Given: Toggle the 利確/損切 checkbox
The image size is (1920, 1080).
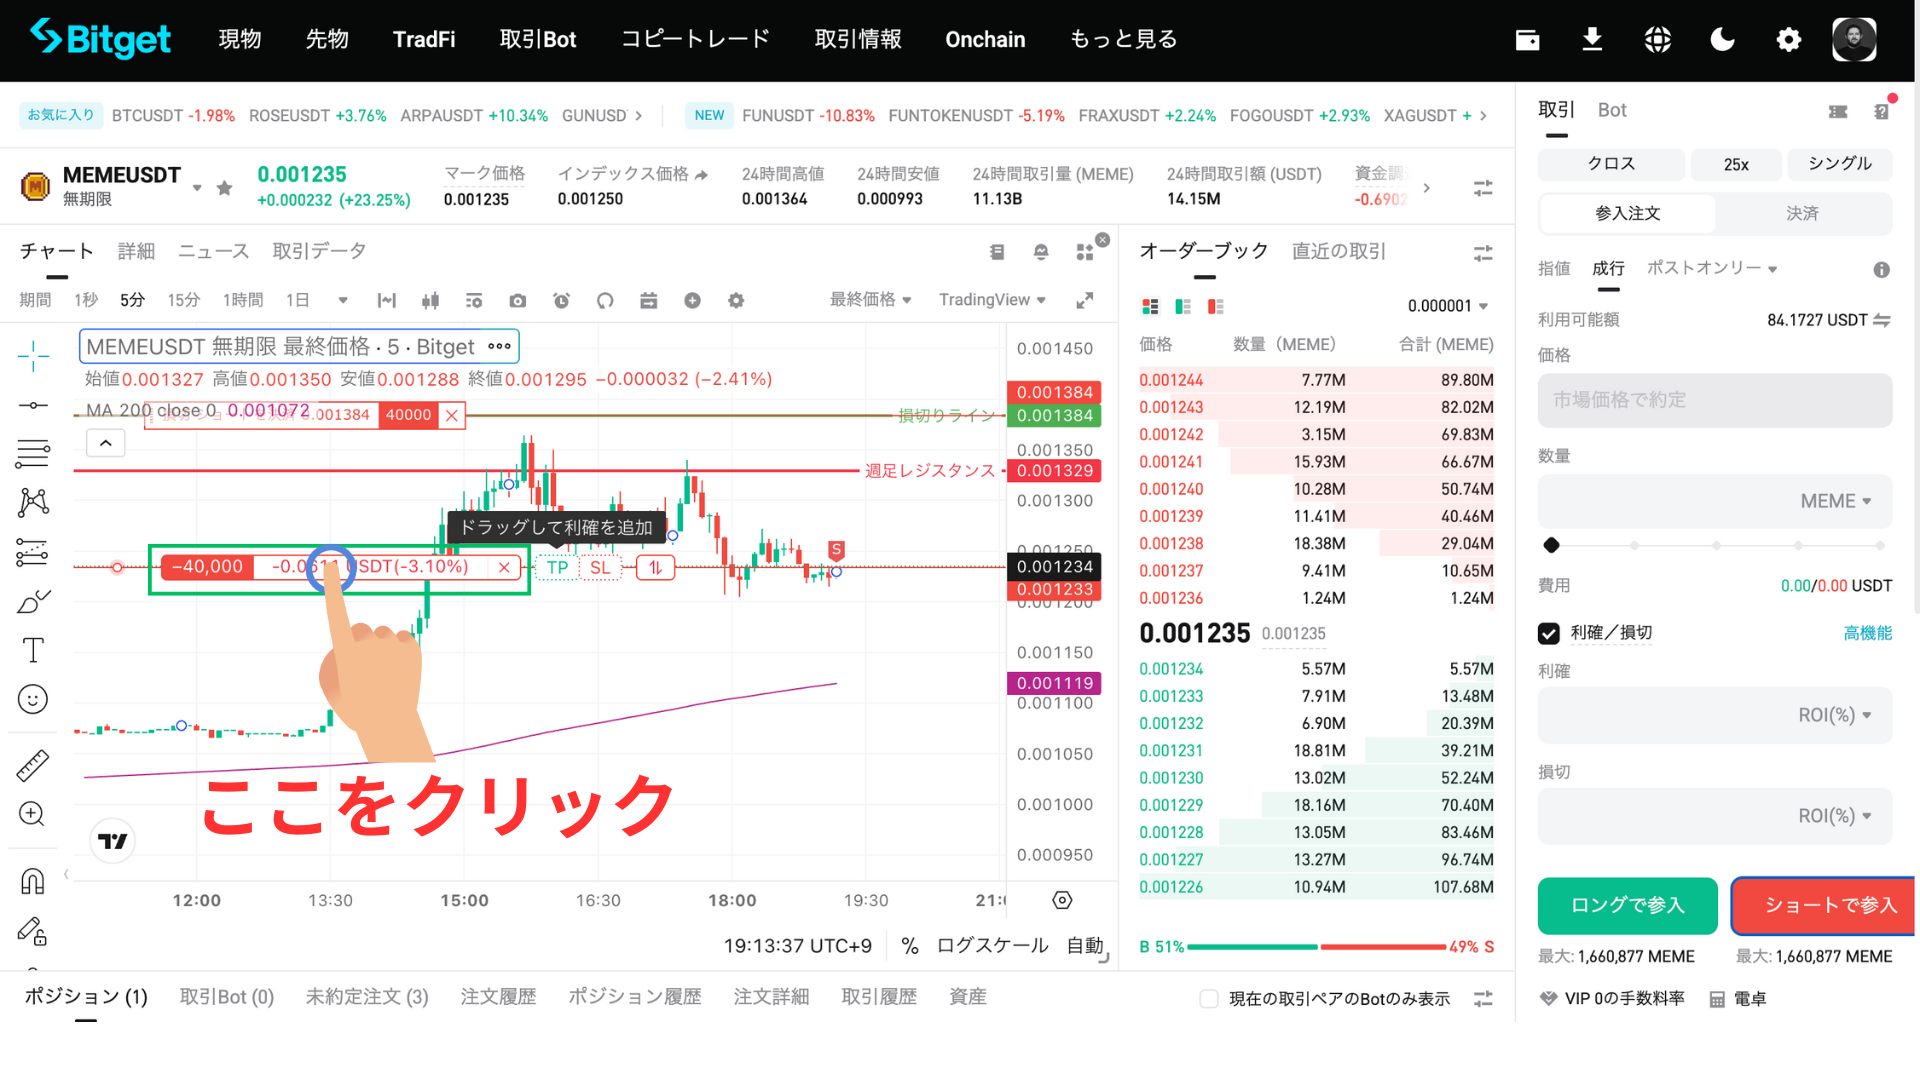Looking at the screenshot, I should [1549, 633].
